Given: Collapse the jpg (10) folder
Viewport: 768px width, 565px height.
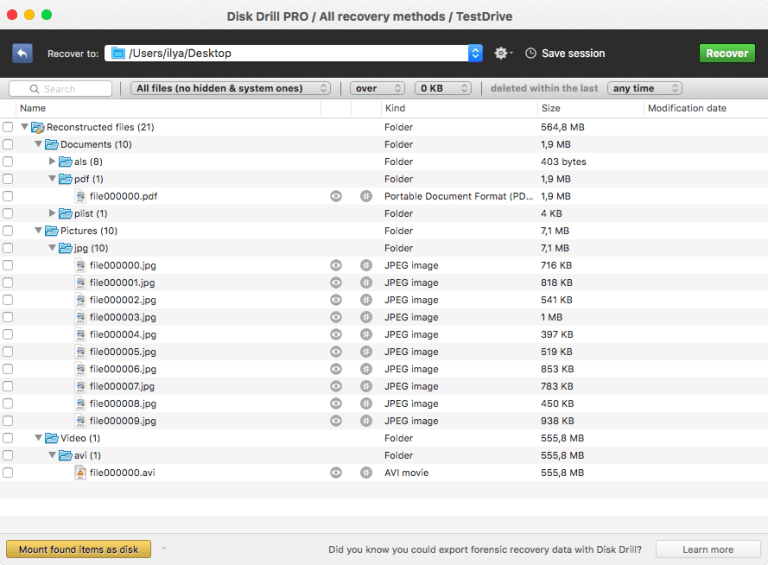Looking at the screenshot, I should (52, 248).
